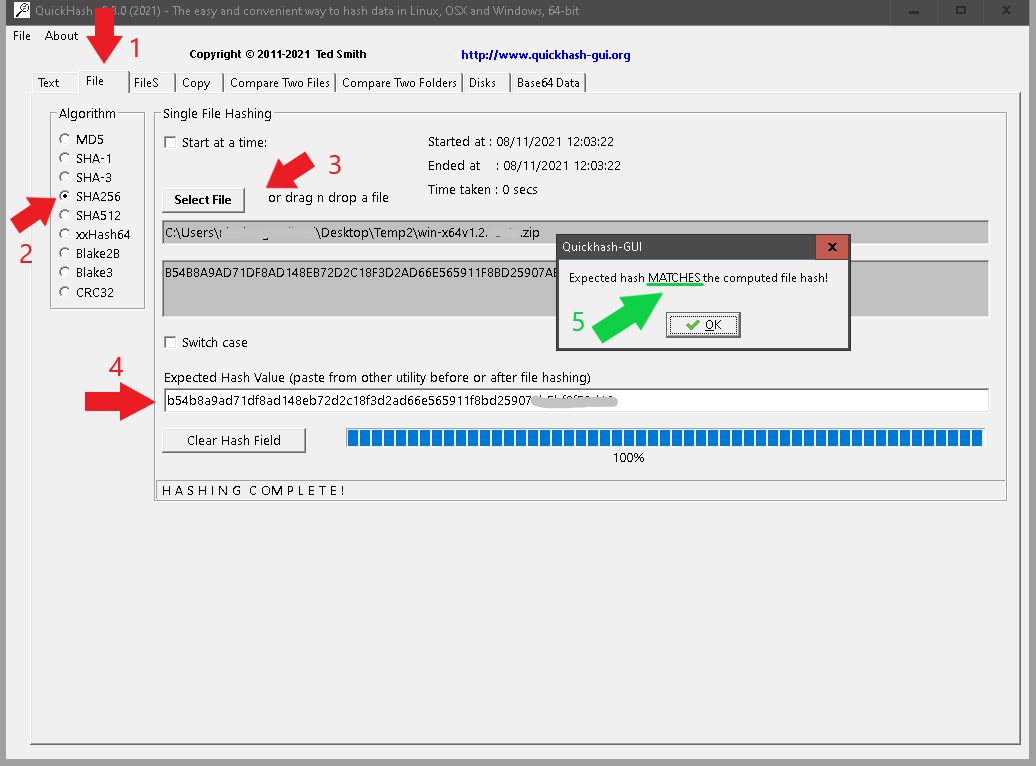Open the quickhash-gui.org link
The image size is (1036, 766).
[x=546, y=55]
